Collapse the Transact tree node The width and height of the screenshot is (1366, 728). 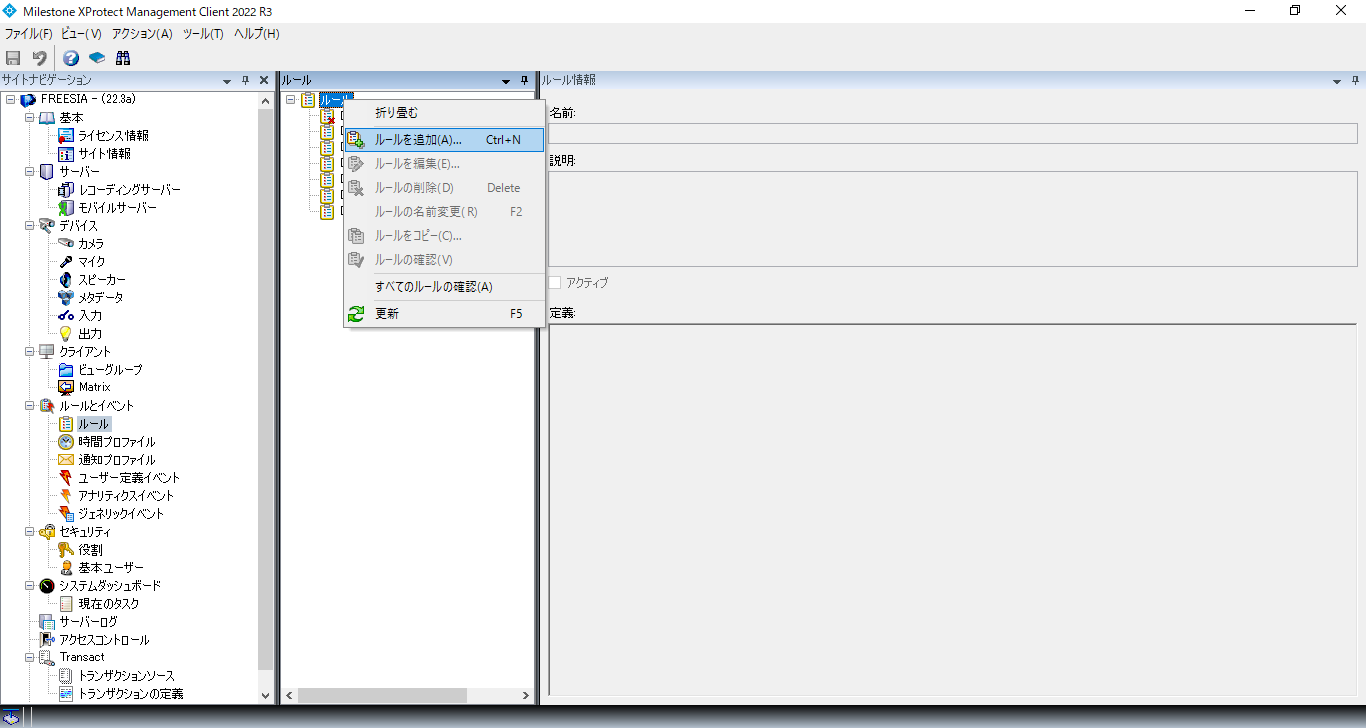[30, 657]
